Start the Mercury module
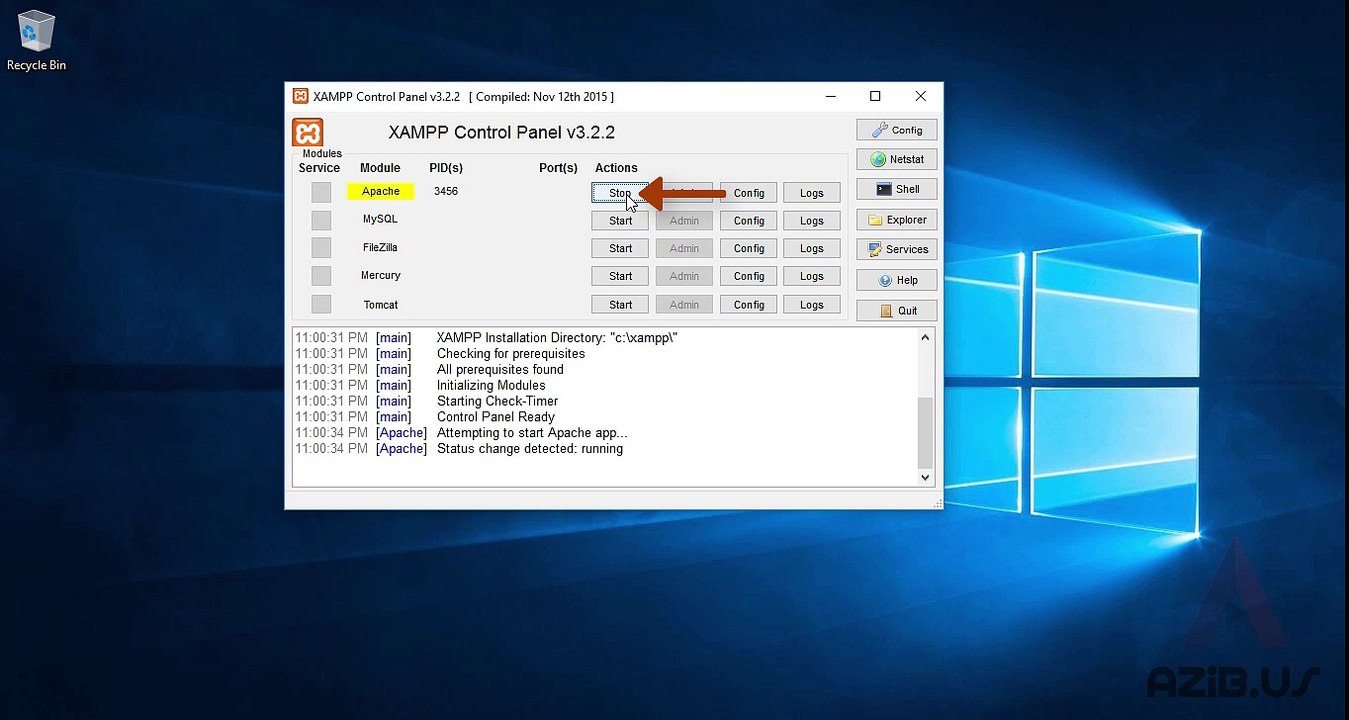This screenshot has width=1349, height=720. pos(620,277)
